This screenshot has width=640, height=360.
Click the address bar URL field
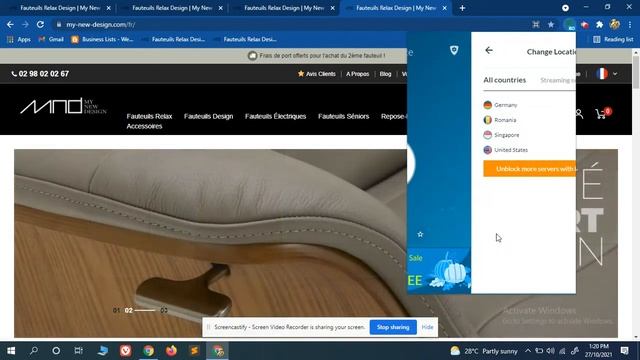[x=292, y=24]
